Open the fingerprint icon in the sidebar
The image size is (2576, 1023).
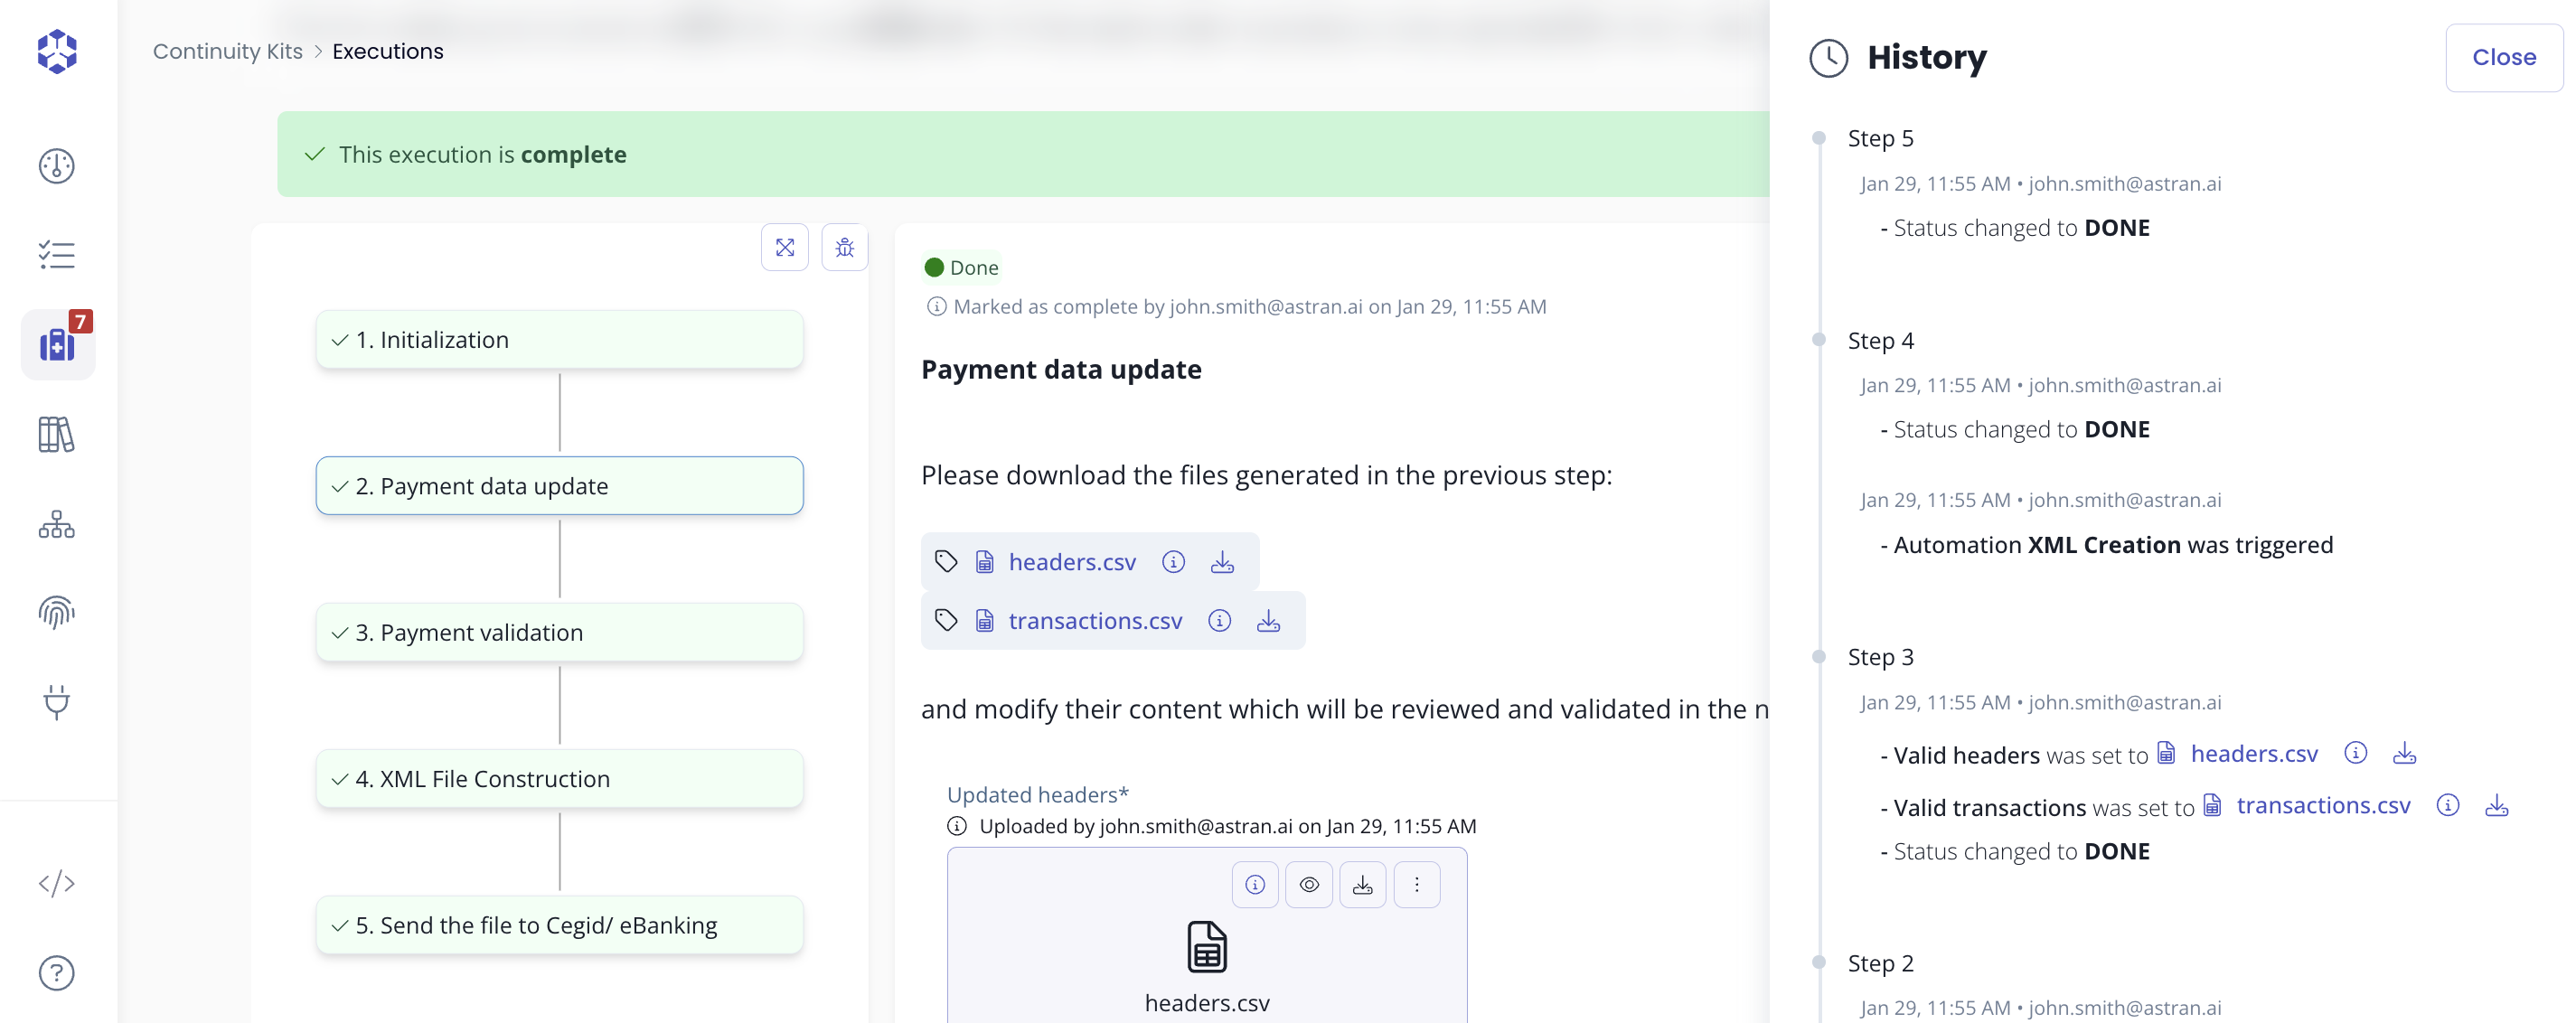click(x=56, y=613)
